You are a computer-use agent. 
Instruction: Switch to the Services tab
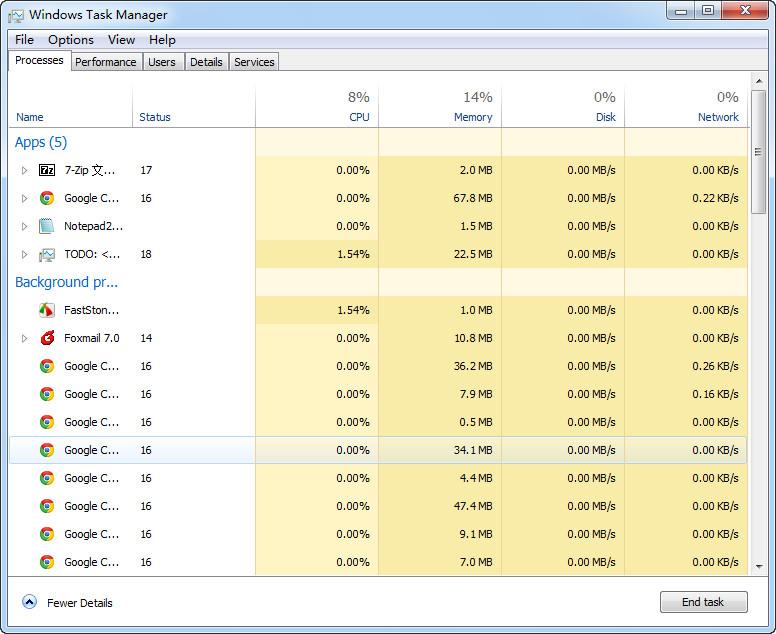(x=254, y=62)
